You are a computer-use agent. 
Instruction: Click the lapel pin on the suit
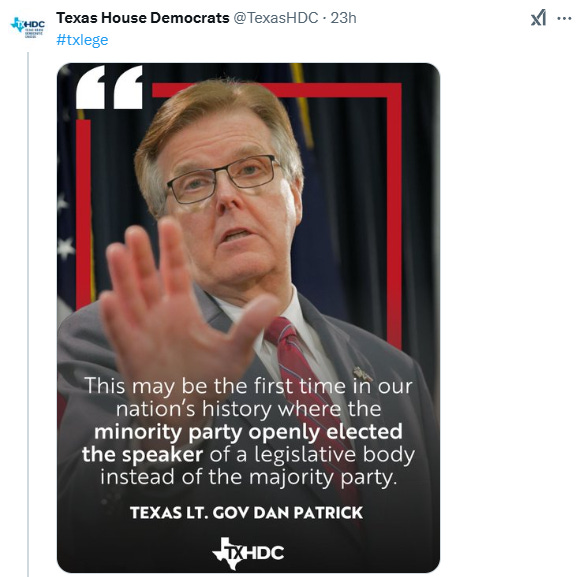[362, 374]
